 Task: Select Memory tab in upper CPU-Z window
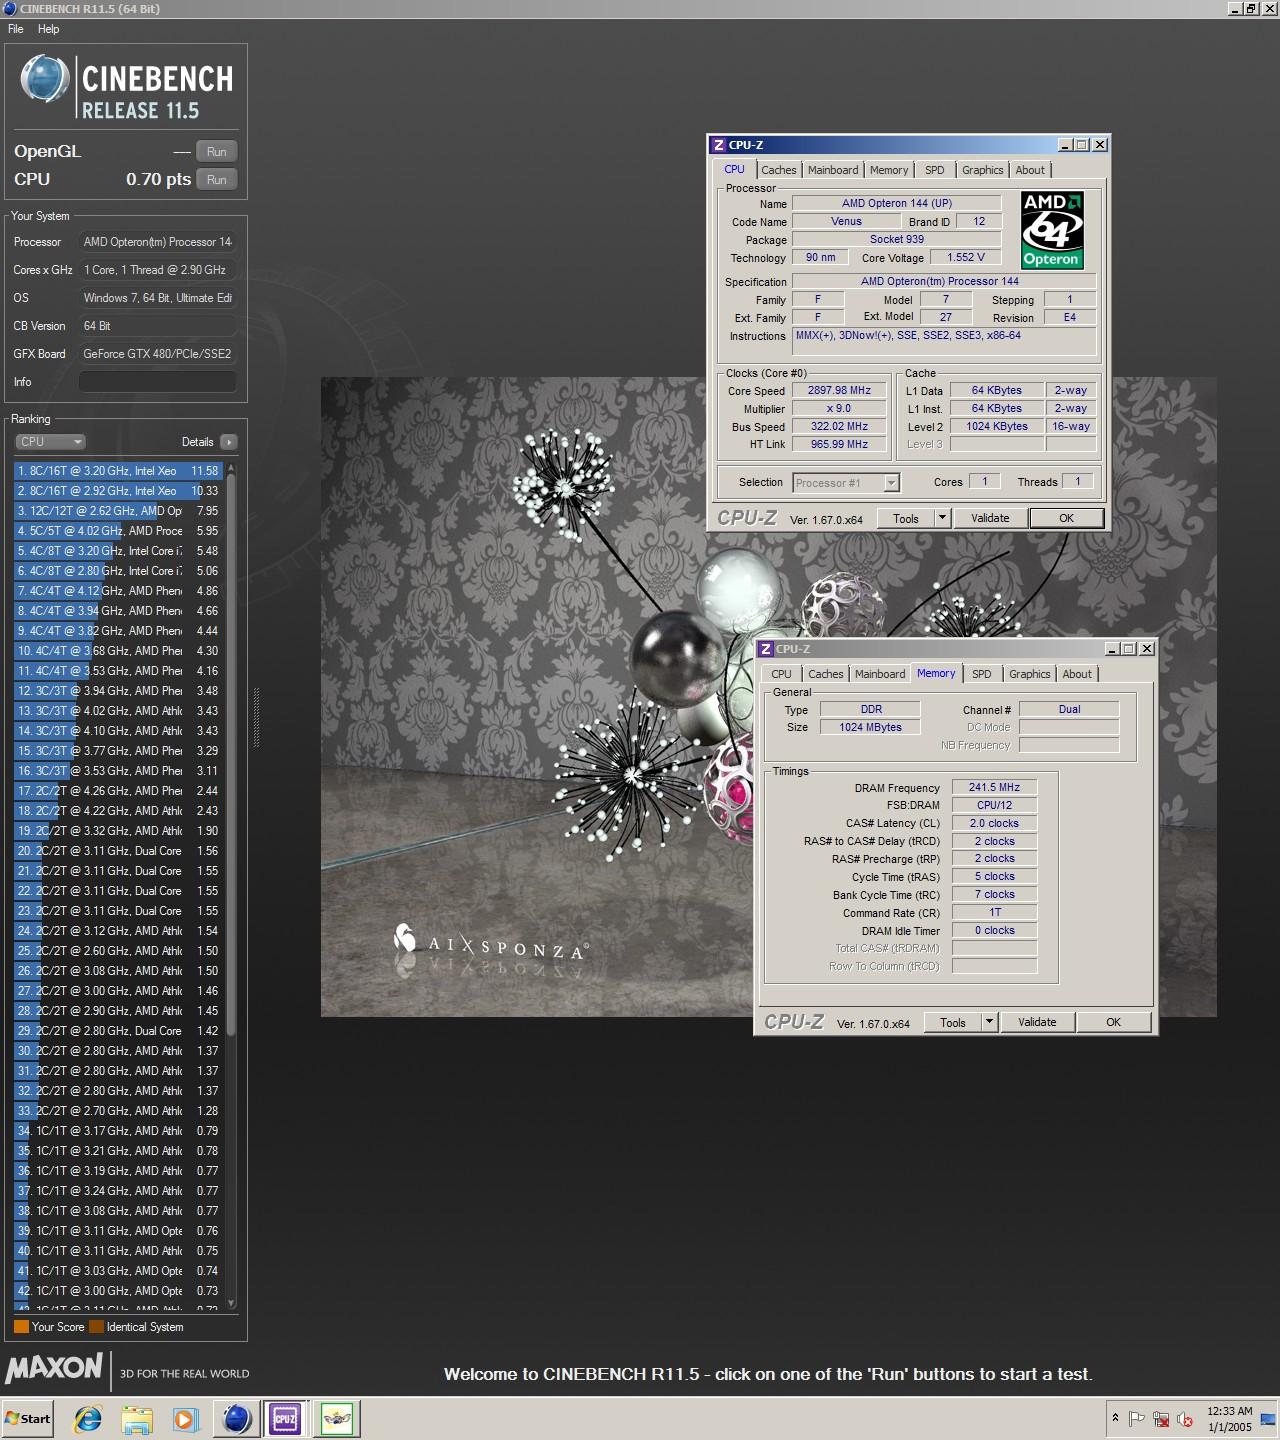[889, 170]
